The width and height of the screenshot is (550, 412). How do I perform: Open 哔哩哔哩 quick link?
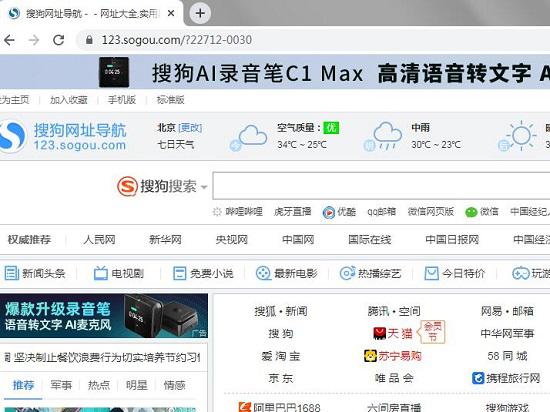(x=244, y=212)
